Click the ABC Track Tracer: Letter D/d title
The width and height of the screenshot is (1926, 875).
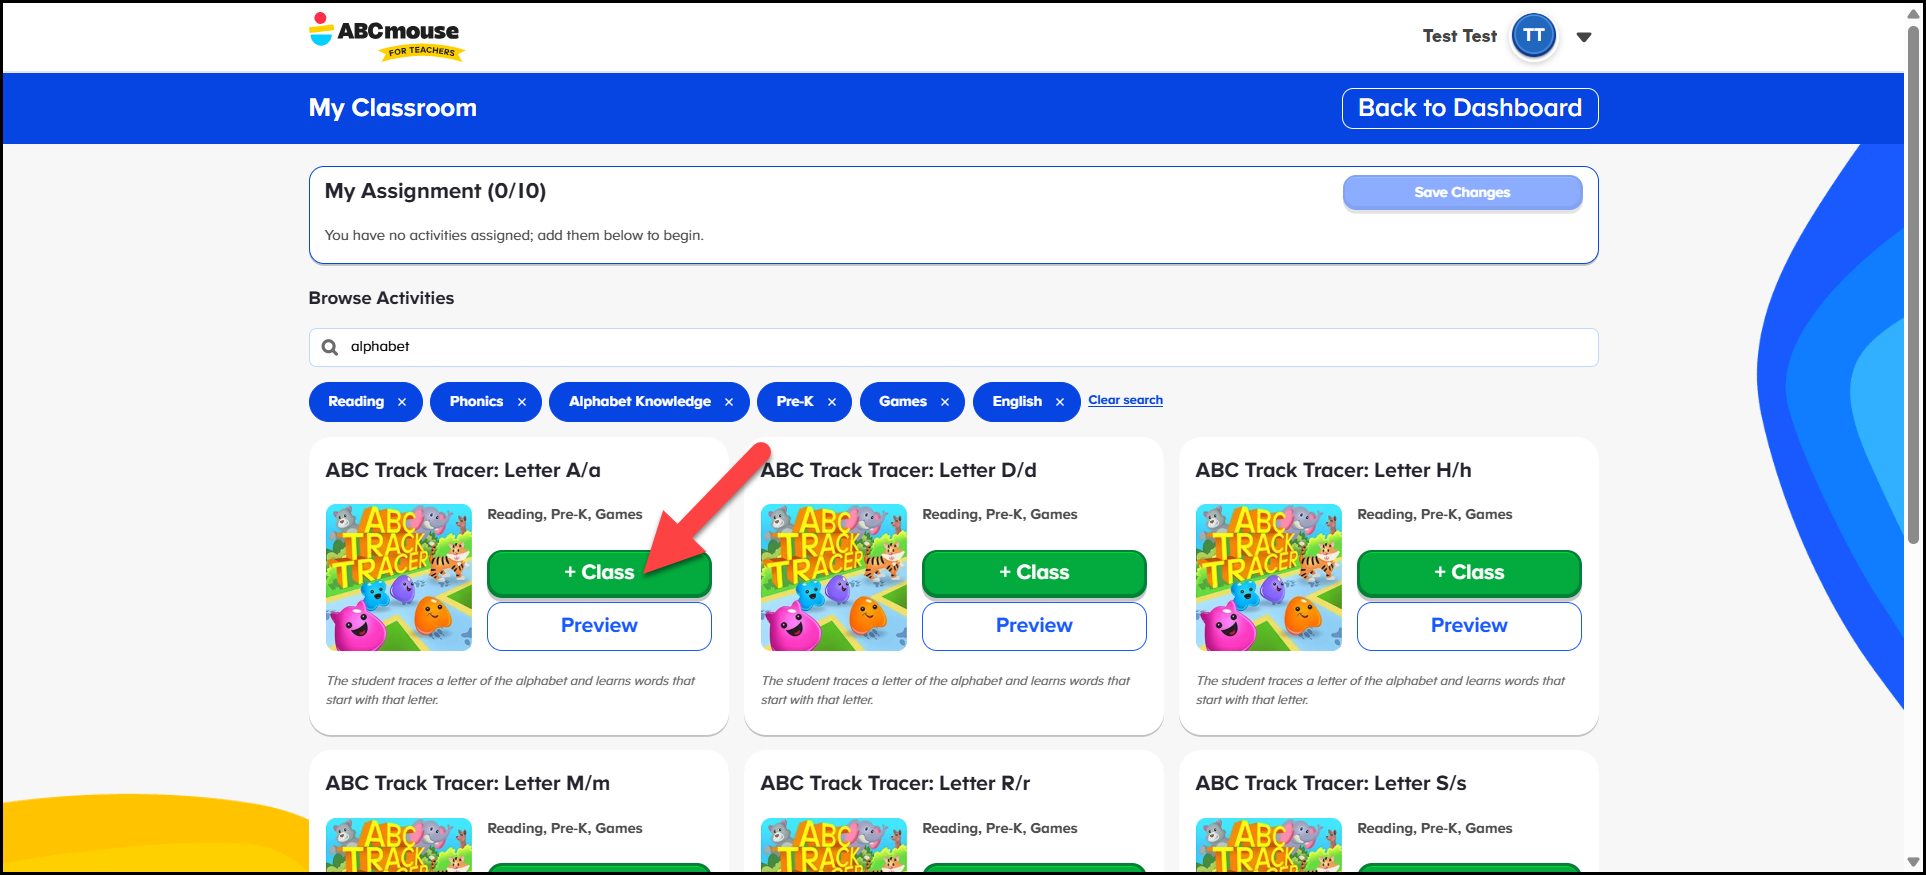coord(898,470)
